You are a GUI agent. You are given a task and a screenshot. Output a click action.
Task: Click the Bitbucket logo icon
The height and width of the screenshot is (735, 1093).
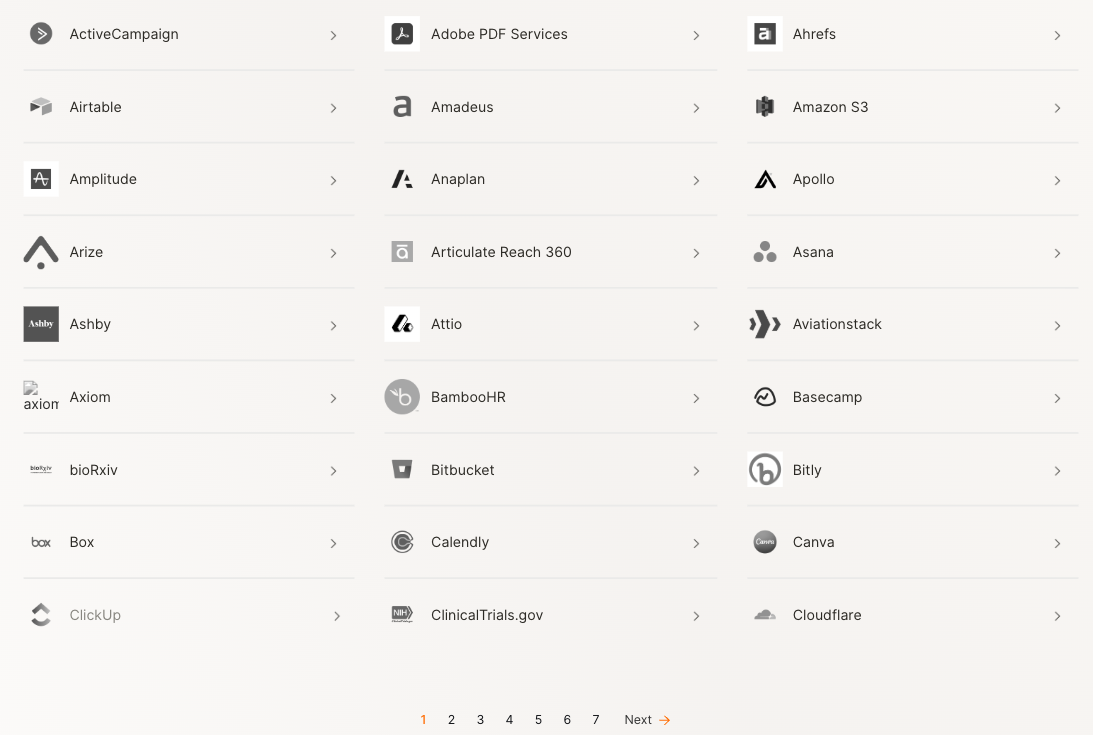[402, 469]
